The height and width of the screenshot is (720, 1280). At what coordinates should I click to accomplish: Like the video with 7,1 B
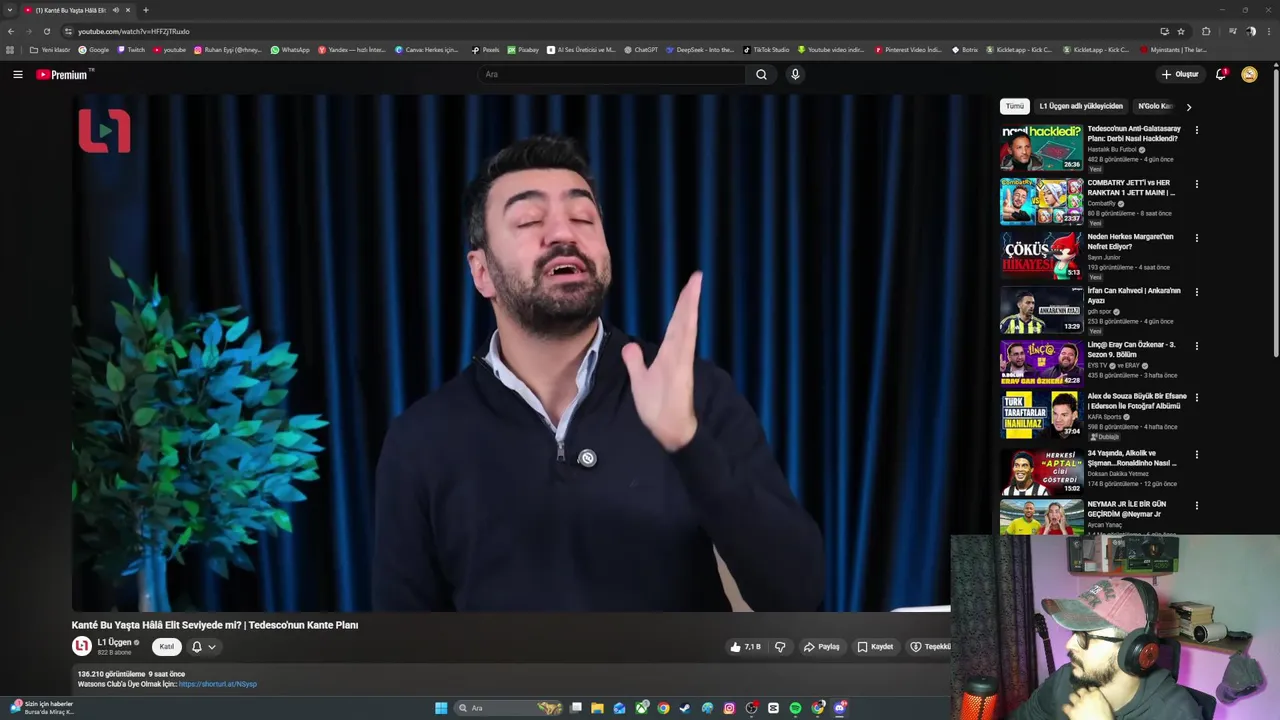click(x=745, y=647)
